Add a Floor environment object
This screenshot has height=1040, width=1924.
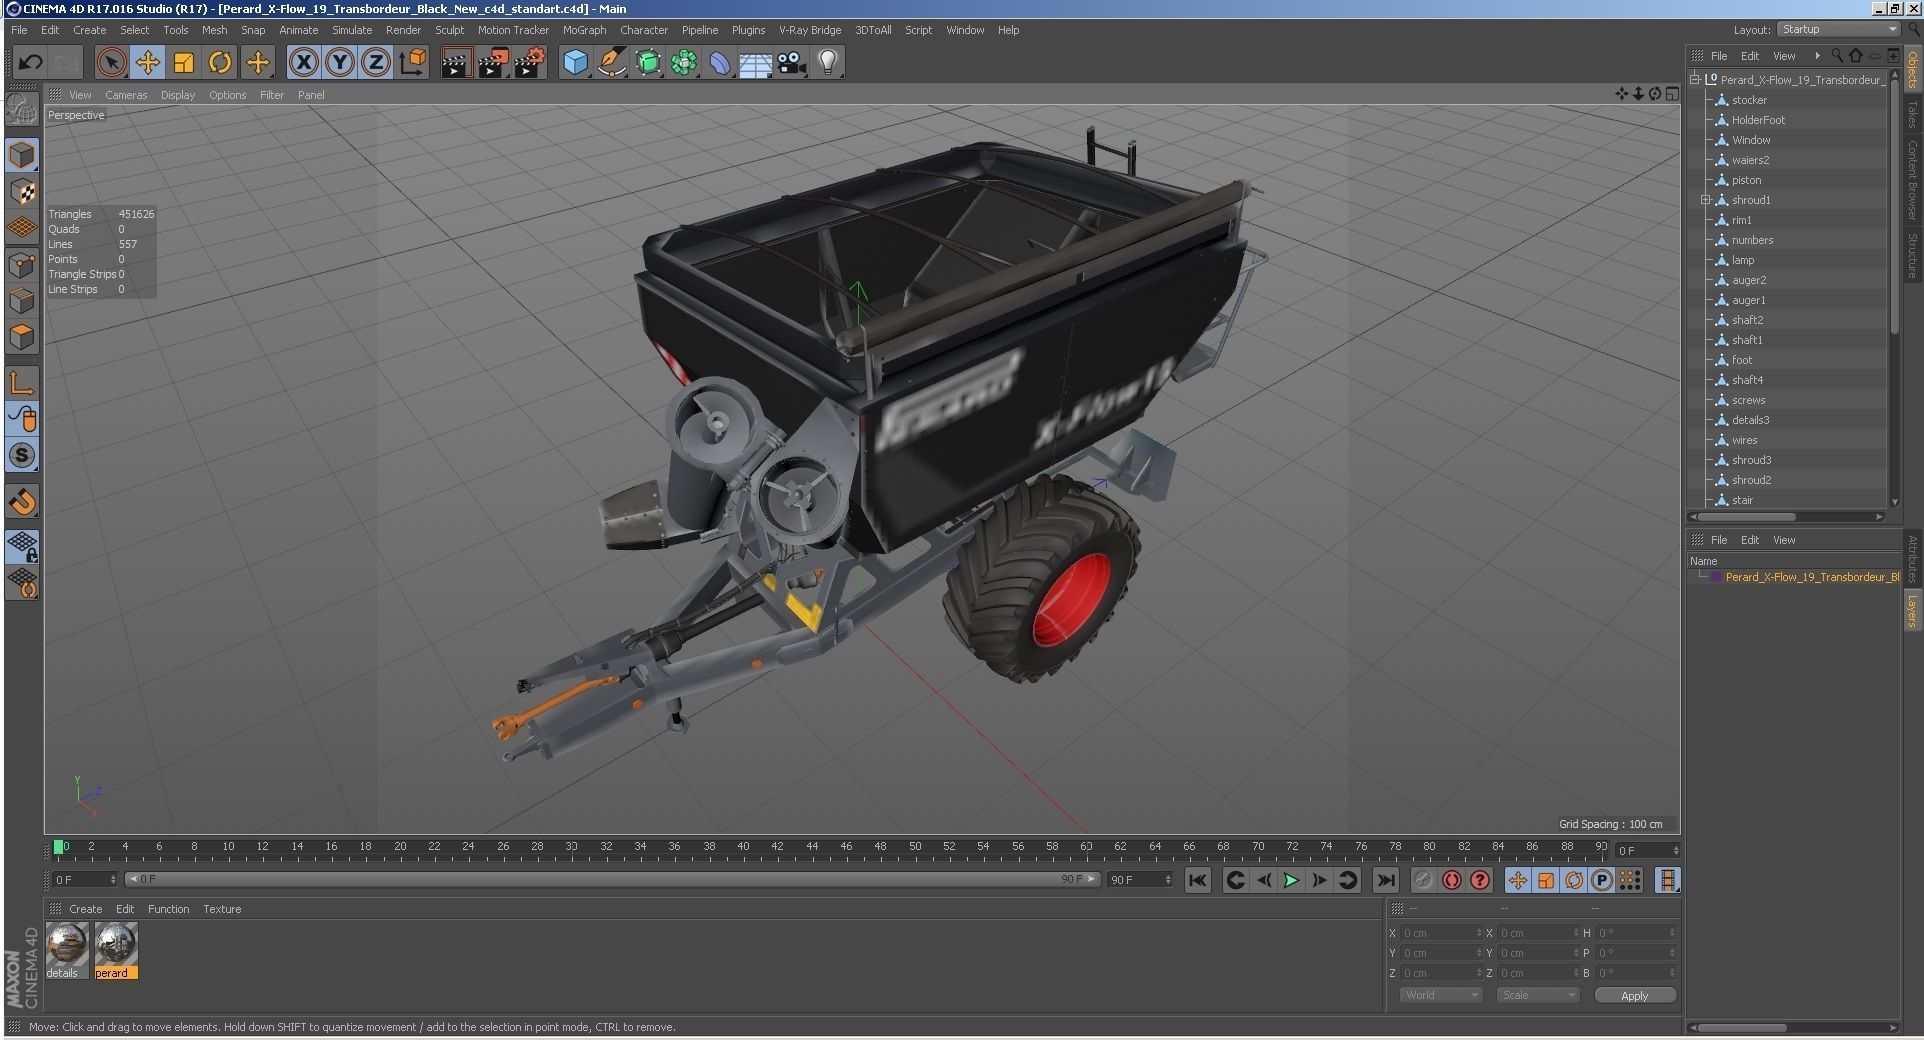pyautogui.click(x=756, y=63)
